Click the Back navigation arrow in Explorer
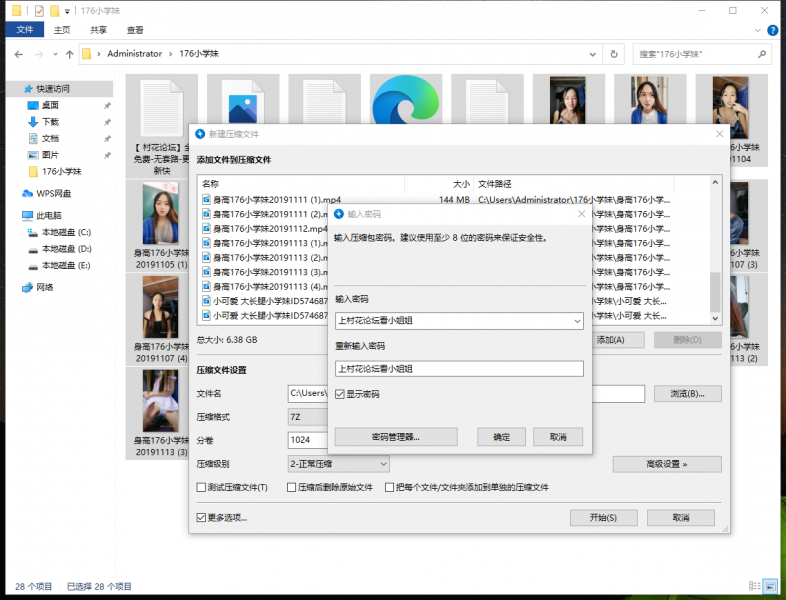Image resolution: width=786 pixels, height=600 pixels. click(15, 53)
